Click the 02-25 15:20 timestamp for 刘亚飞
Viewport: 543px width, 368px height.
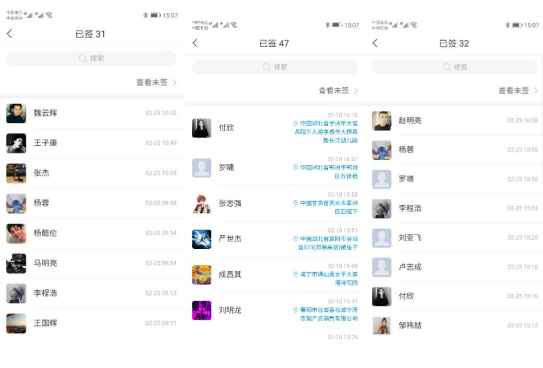(523, 237)
